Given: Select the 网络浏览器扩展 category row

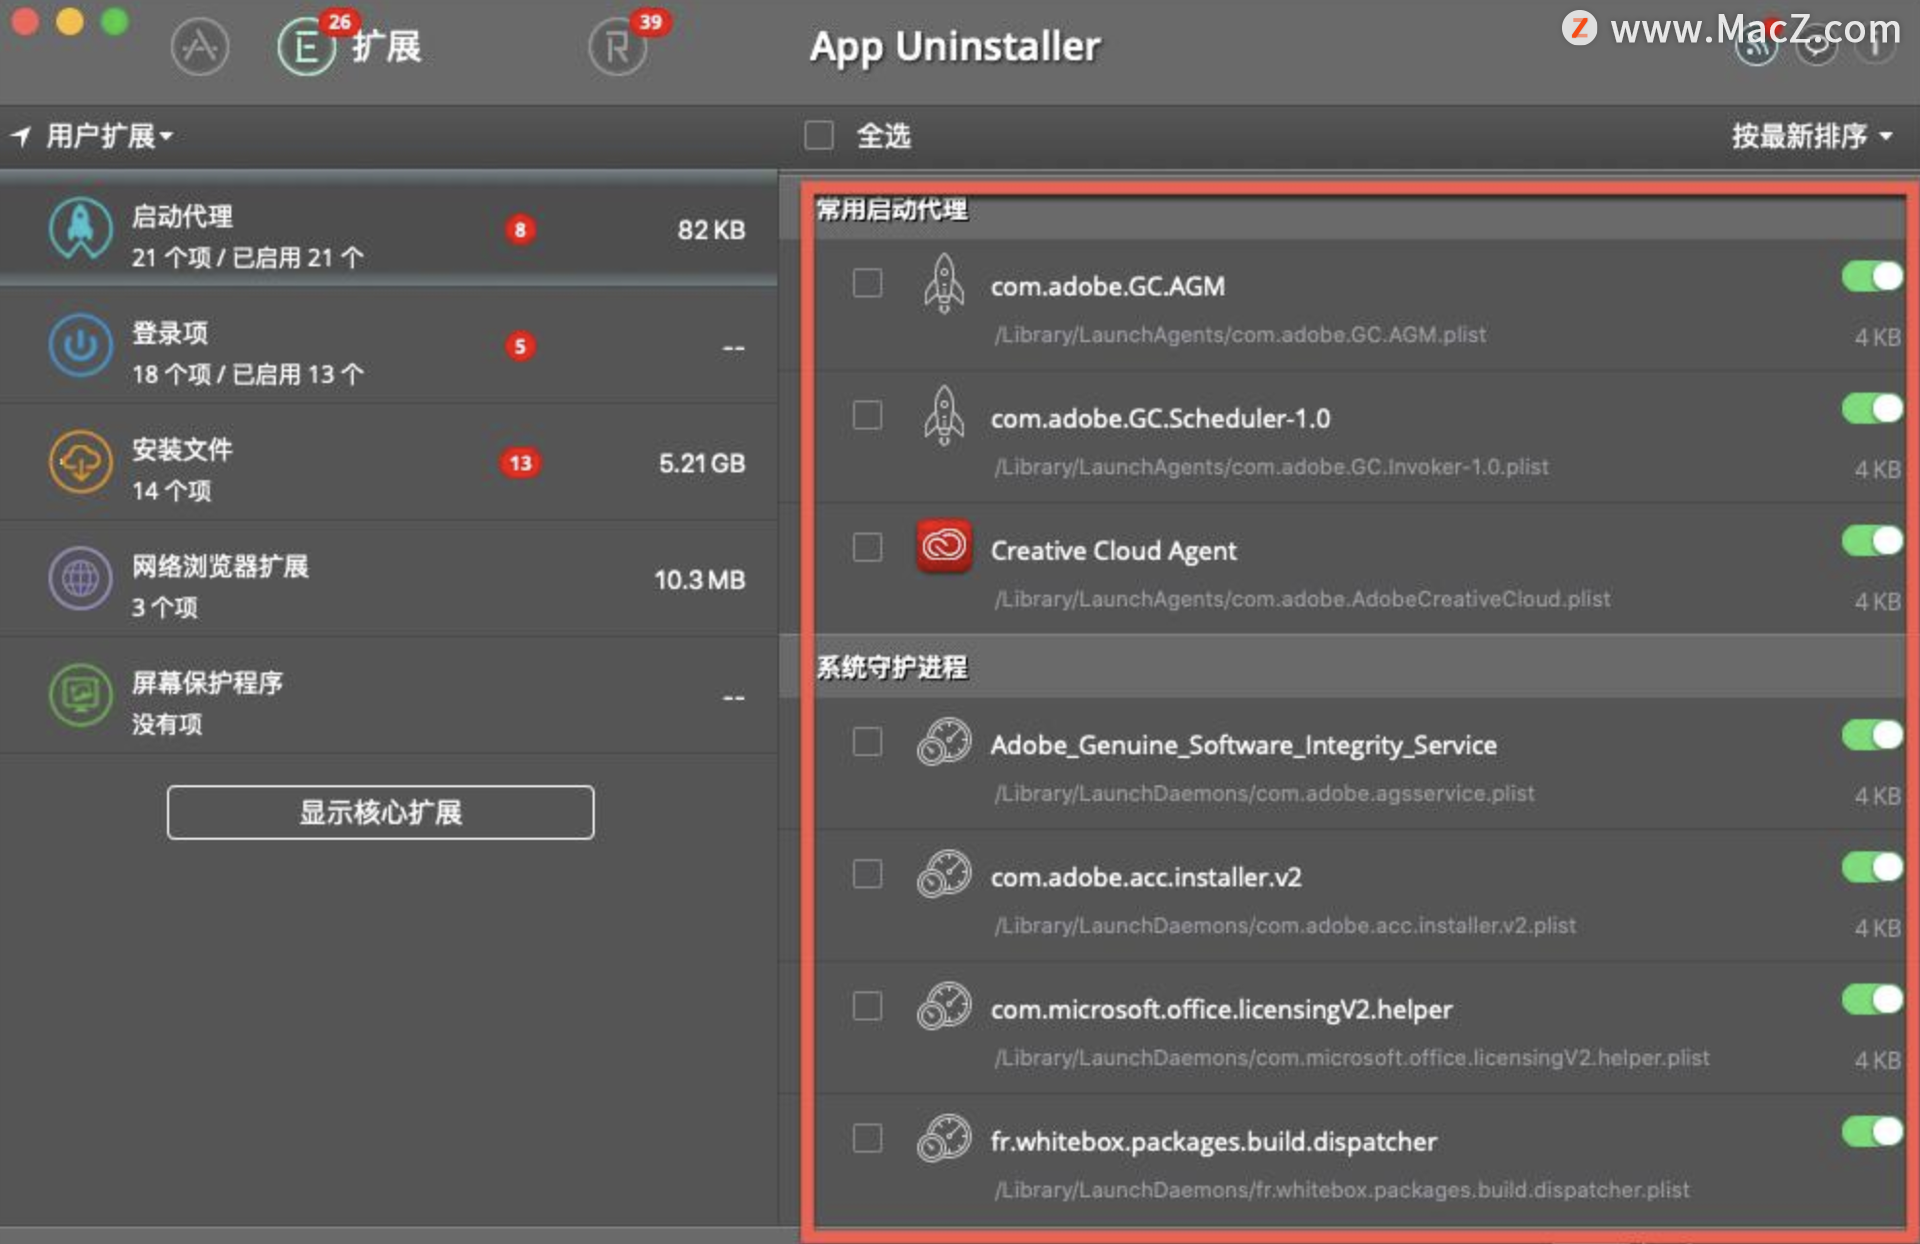Looking at the screenshot, I should pyautogui.click(x=388, y=579).
